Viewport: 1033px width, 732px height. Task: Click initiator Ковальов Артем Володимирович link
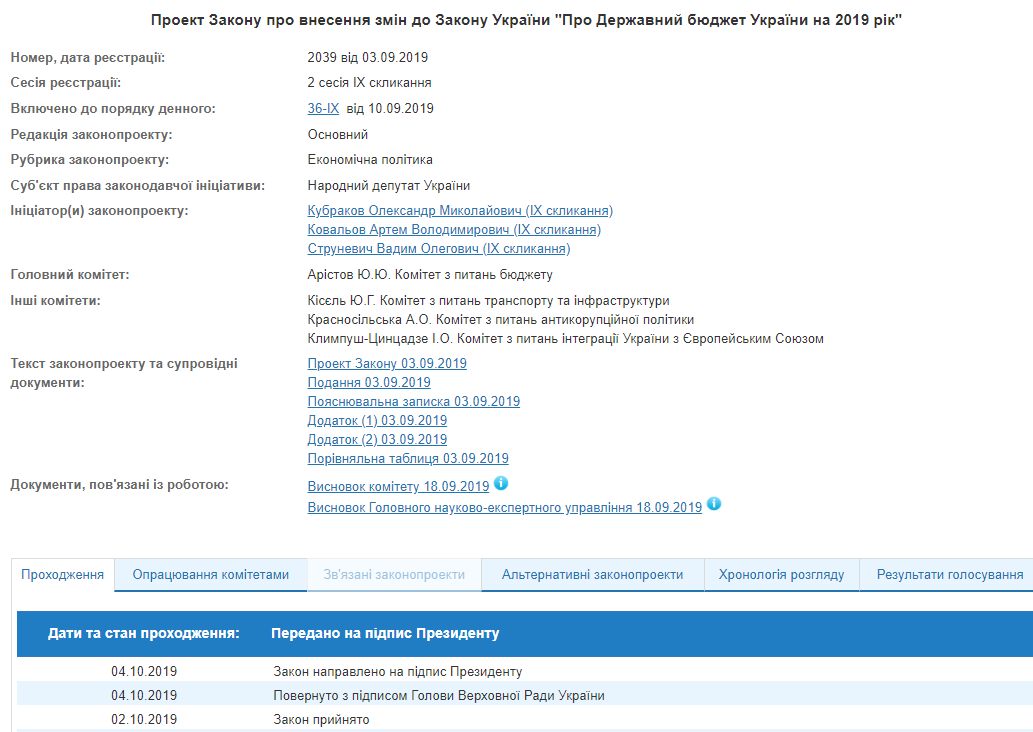454,230
